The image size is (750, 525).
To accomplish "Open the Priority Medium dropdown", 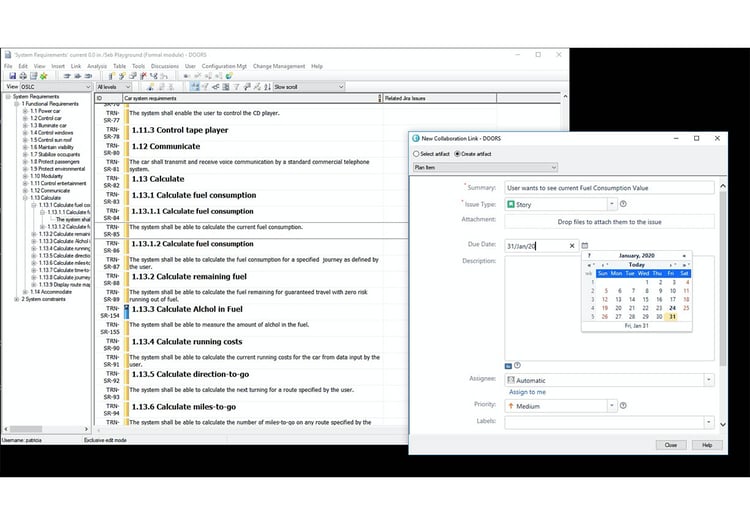I will pos(612,405).
